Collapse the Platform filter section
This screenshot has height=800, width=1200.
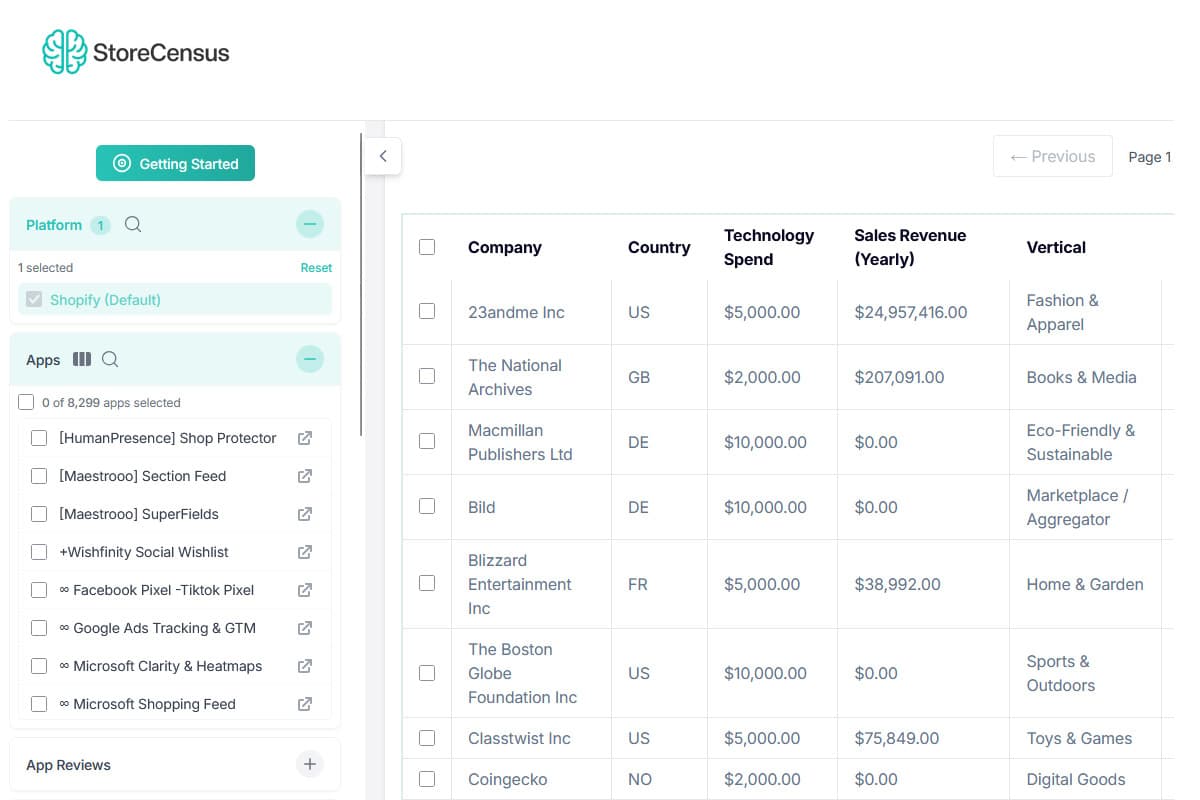[x=310, y=224]
